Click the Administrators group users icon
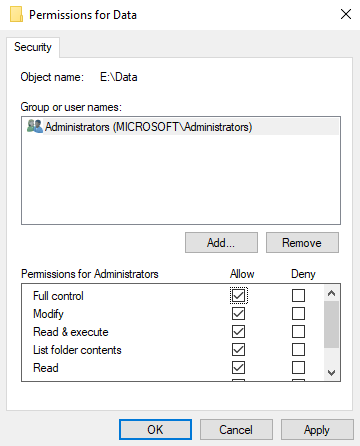Image resolution: width=360 pixels, height=446 pixels. 35,126
